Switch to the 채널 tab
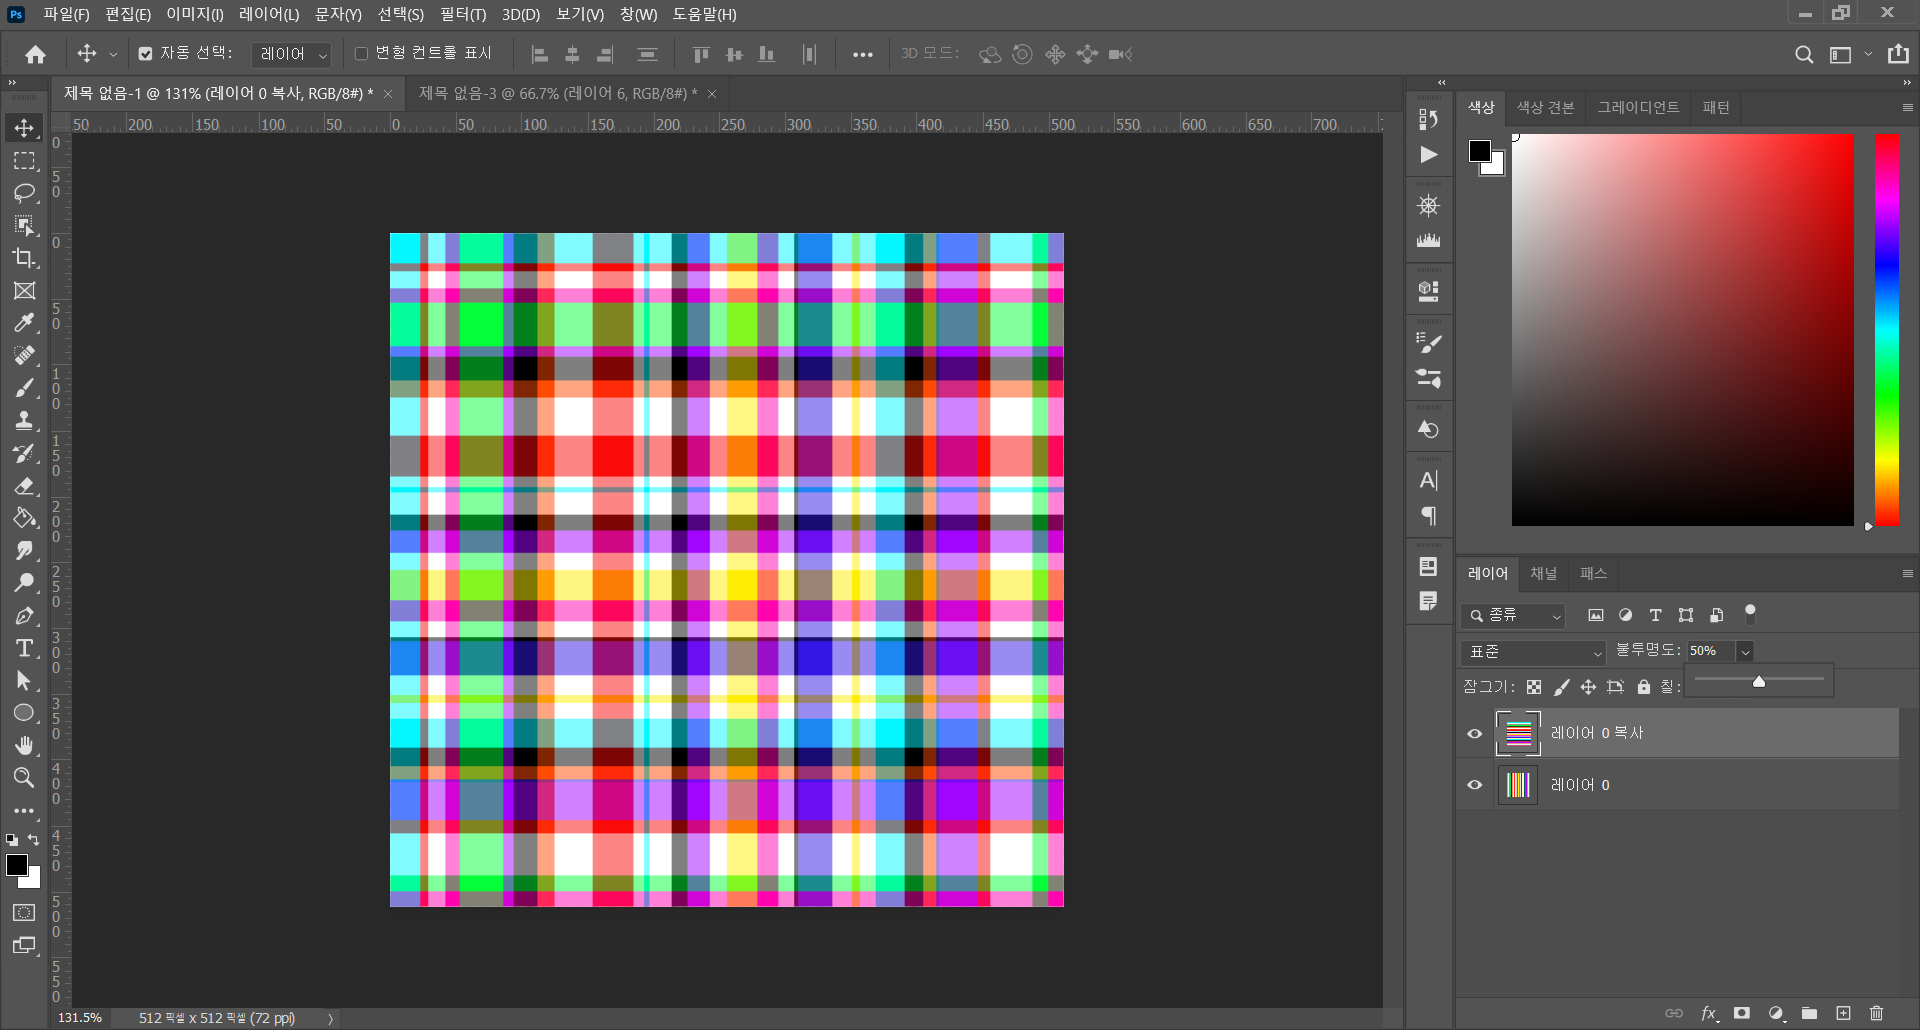 click(1544, 574)
